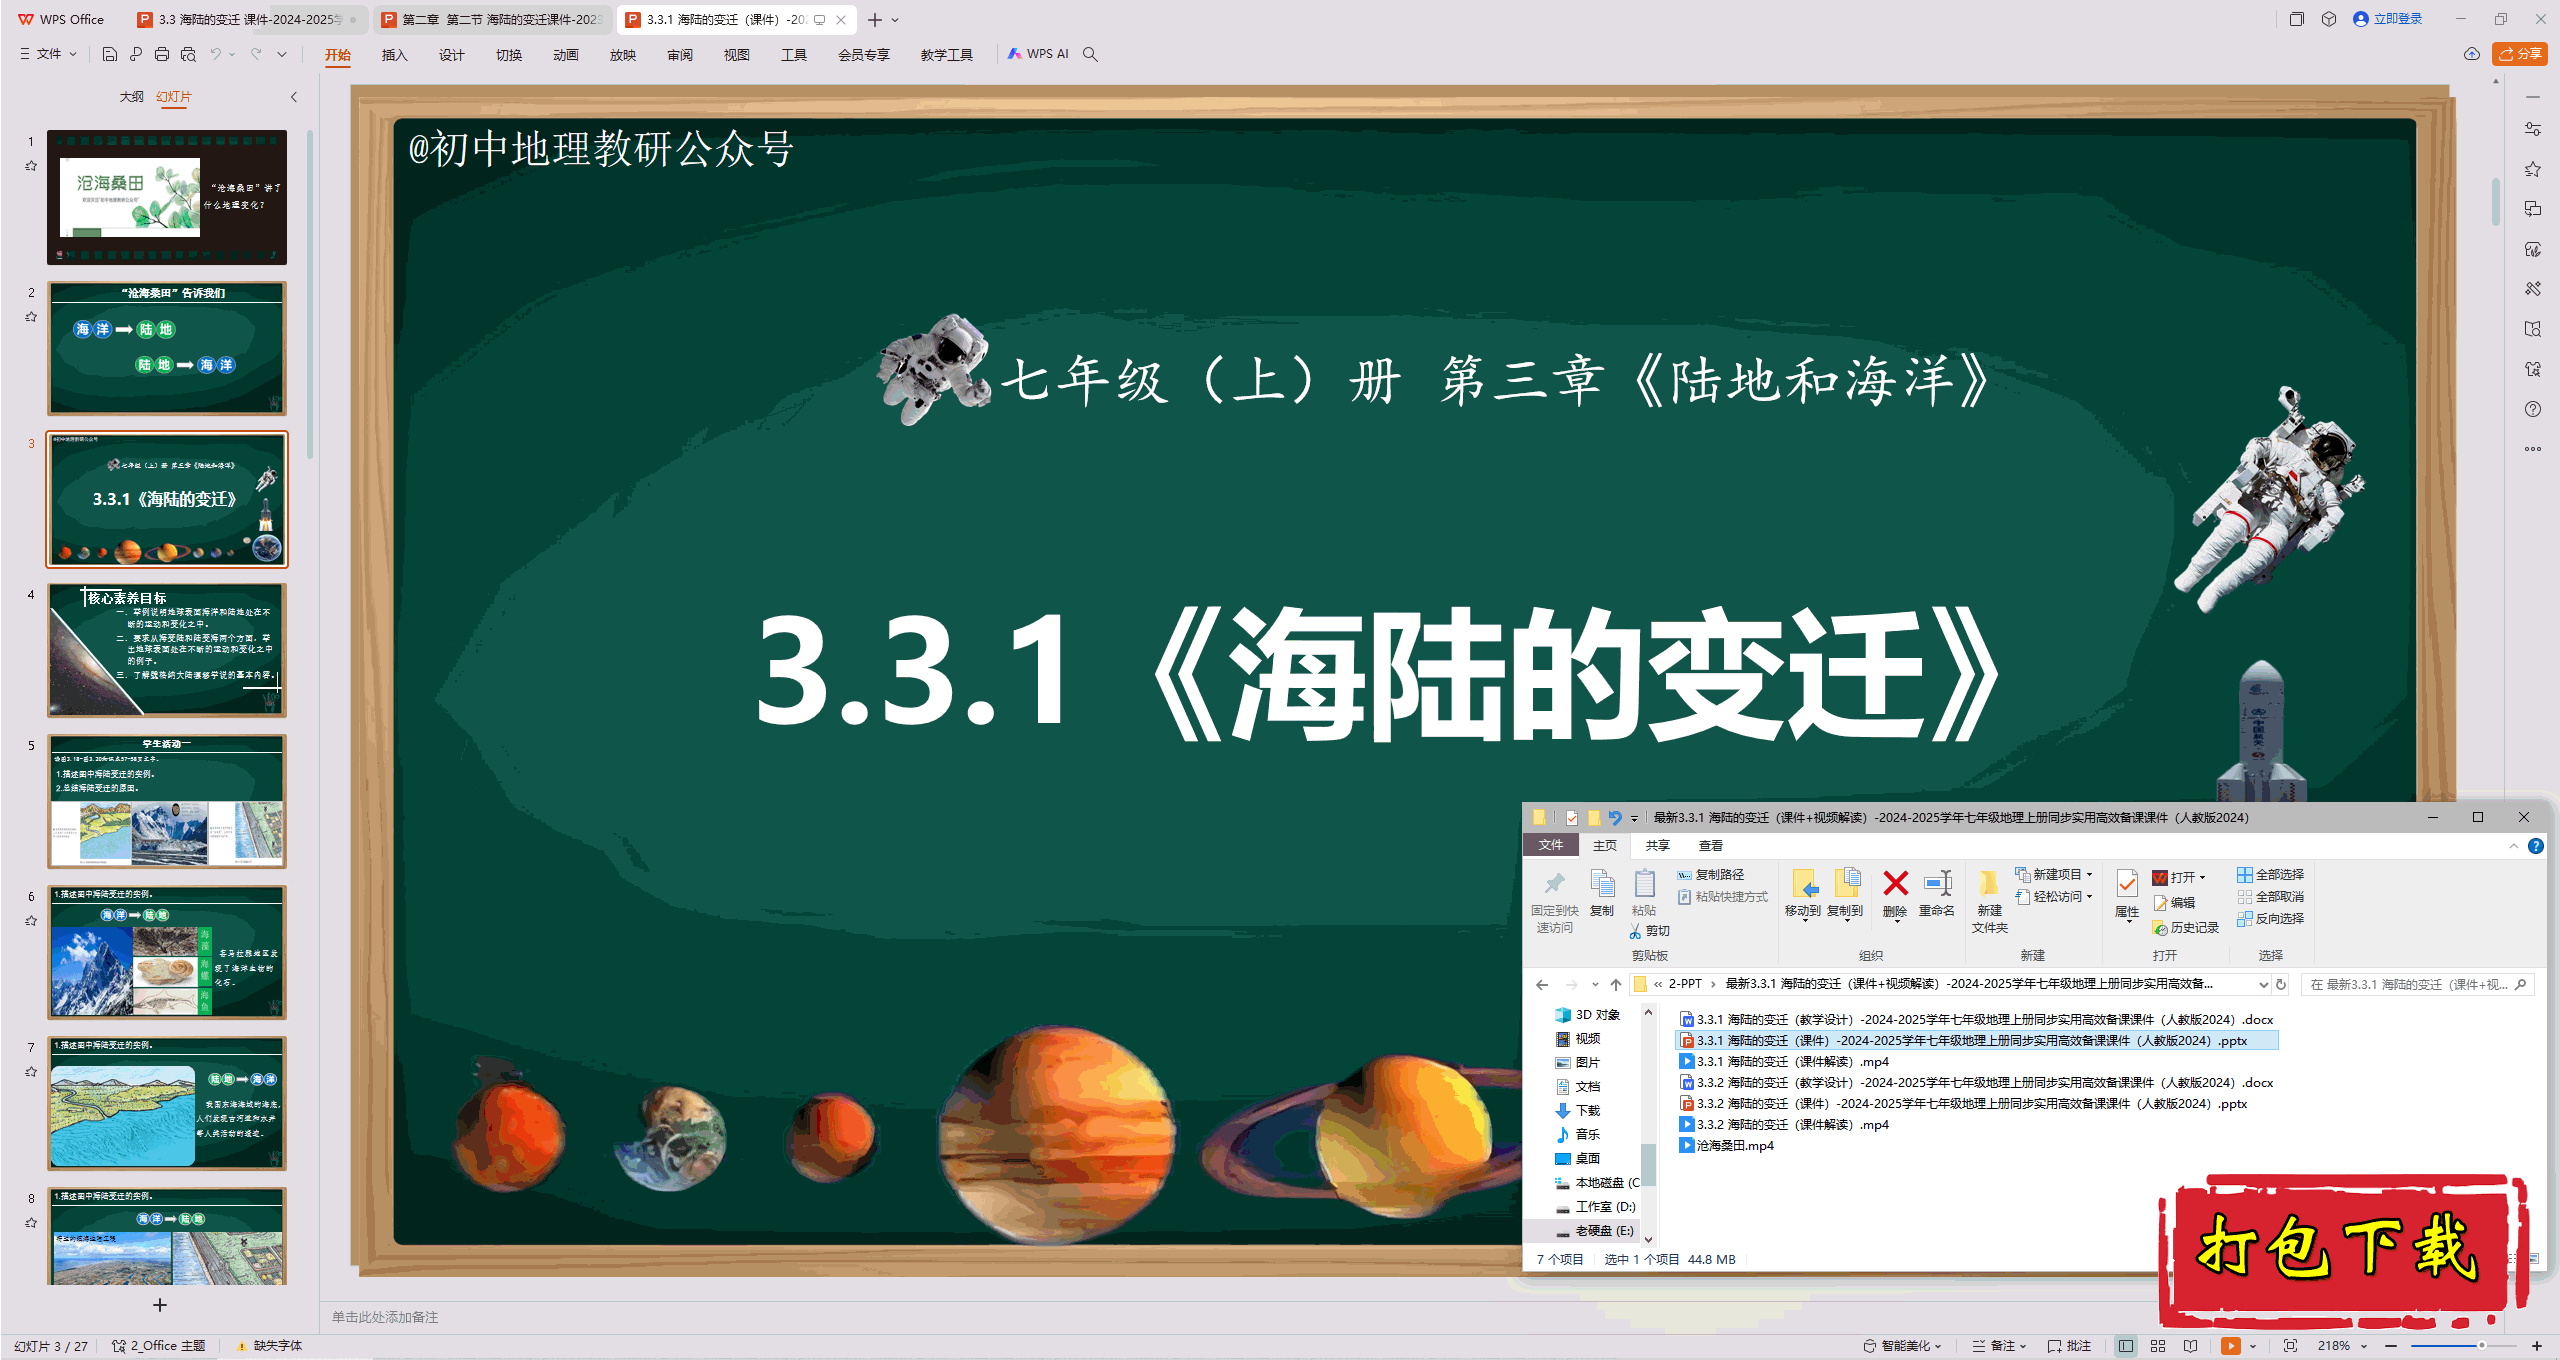Open the 审阅 ribbon tab
Image resolution: width=2560 pixels, height=1360 pixels.
tap(680, 55)
